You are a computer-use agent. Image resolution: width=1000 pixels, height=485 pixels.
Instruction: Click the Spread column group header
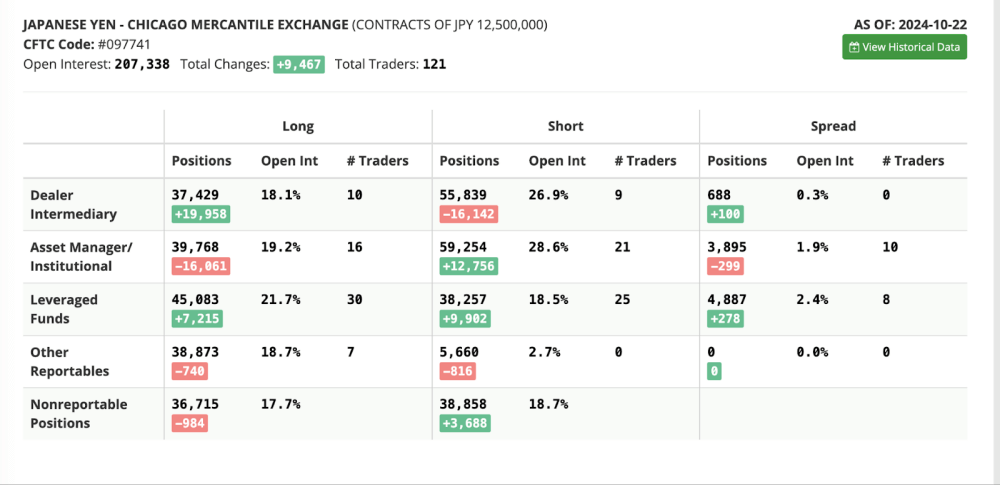click(833, 126)
